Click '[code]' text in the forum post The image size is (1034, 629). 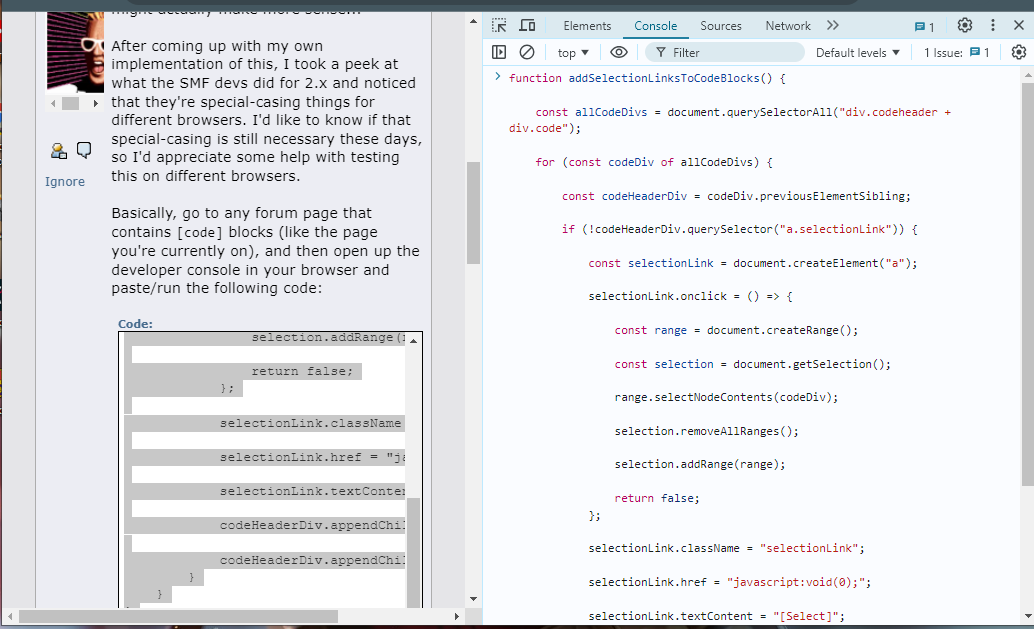click(x=199, y=232)
